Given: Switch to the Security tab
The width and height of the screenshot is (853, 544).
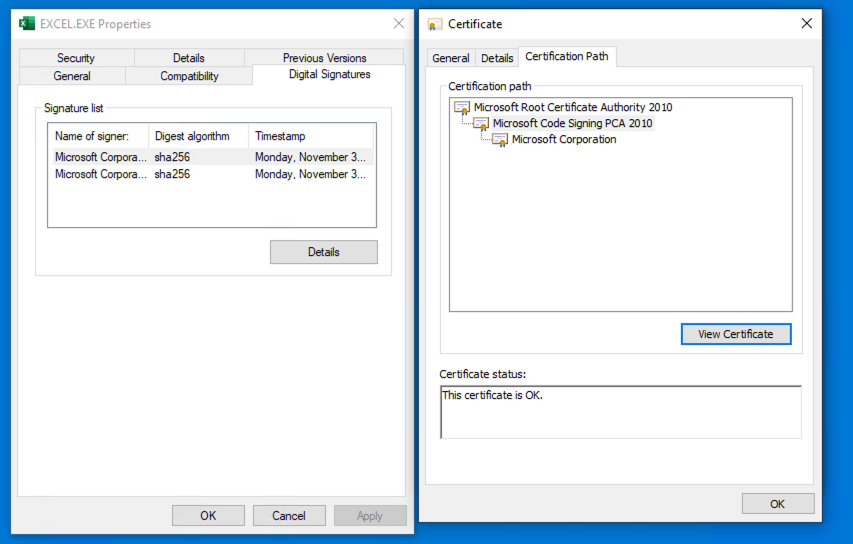Looking at the screenshot, I should [76, 58].
